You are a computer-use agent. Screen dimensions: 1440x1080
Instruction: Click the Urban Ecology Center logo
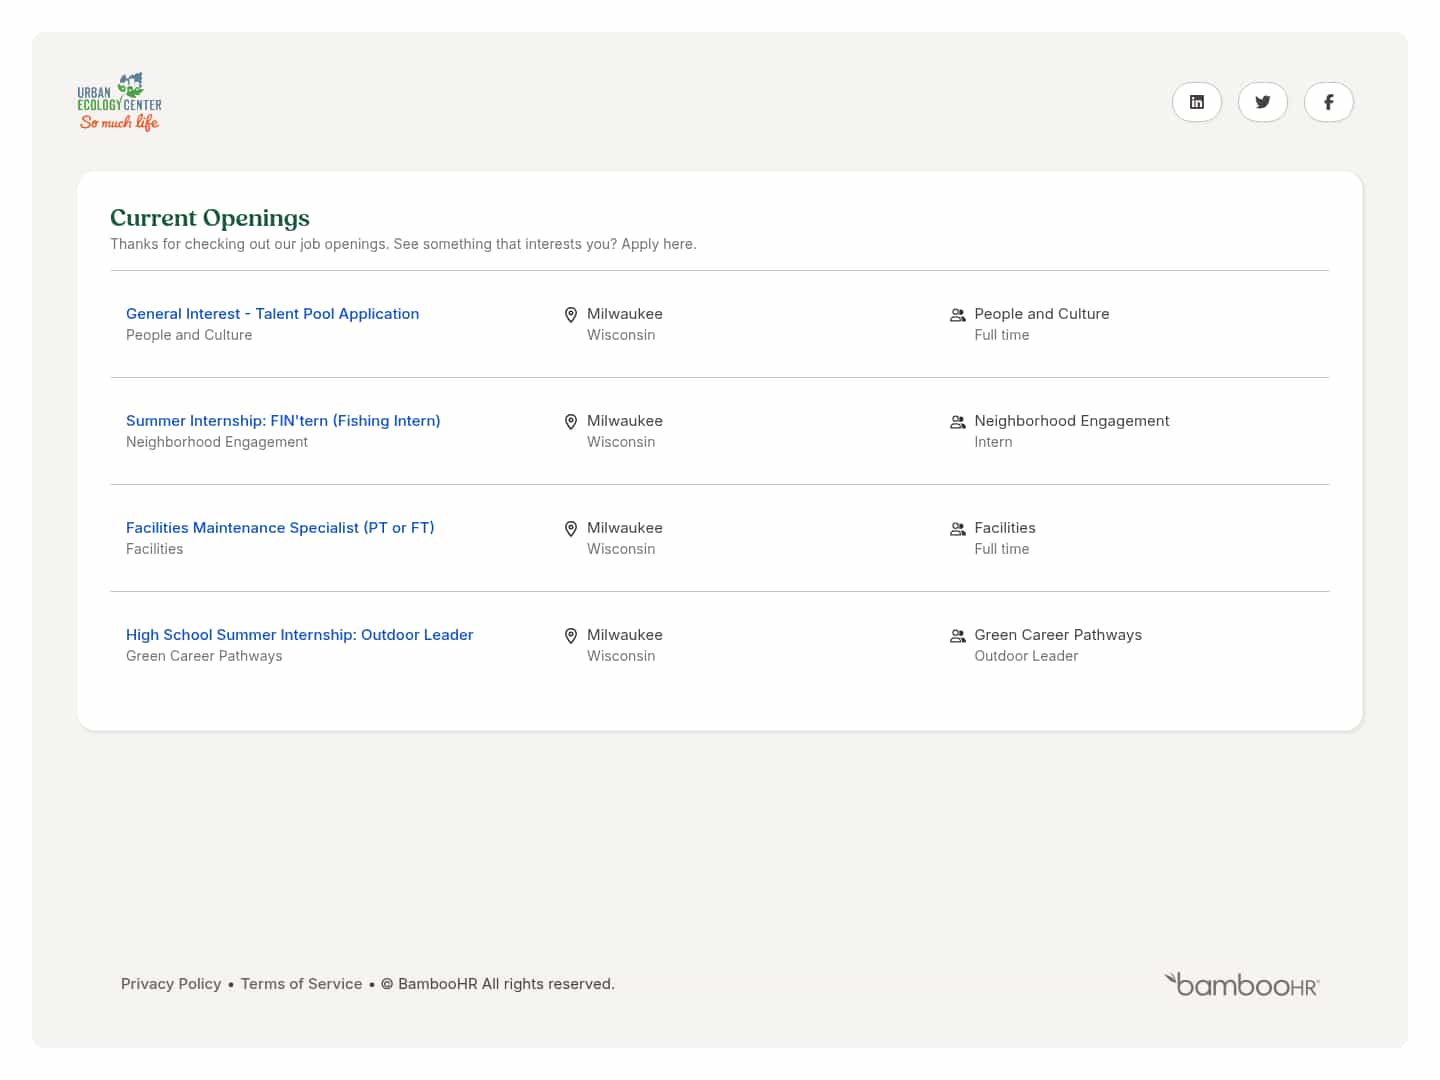pos(119,101)
